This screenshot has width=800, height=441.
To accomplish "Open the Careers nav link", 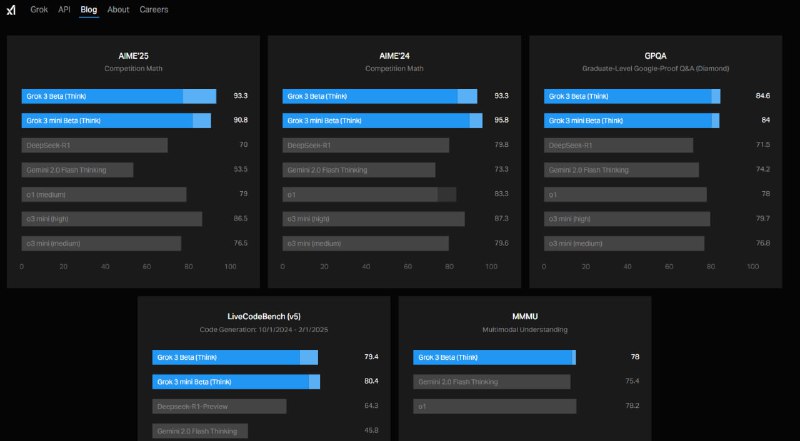I will [154, 9].
